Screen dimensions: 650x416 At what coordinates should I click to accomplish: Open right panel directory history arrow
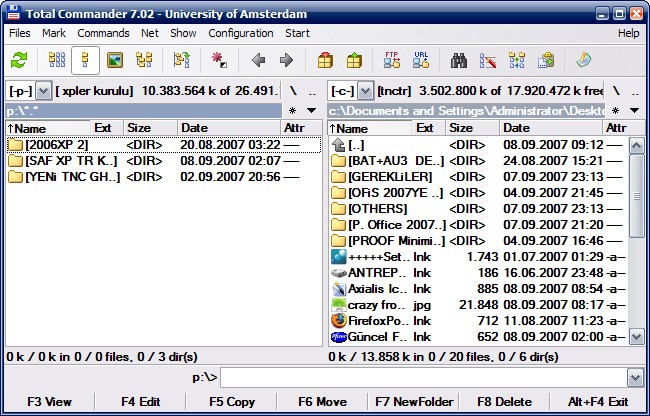click(x=634, y=111)
